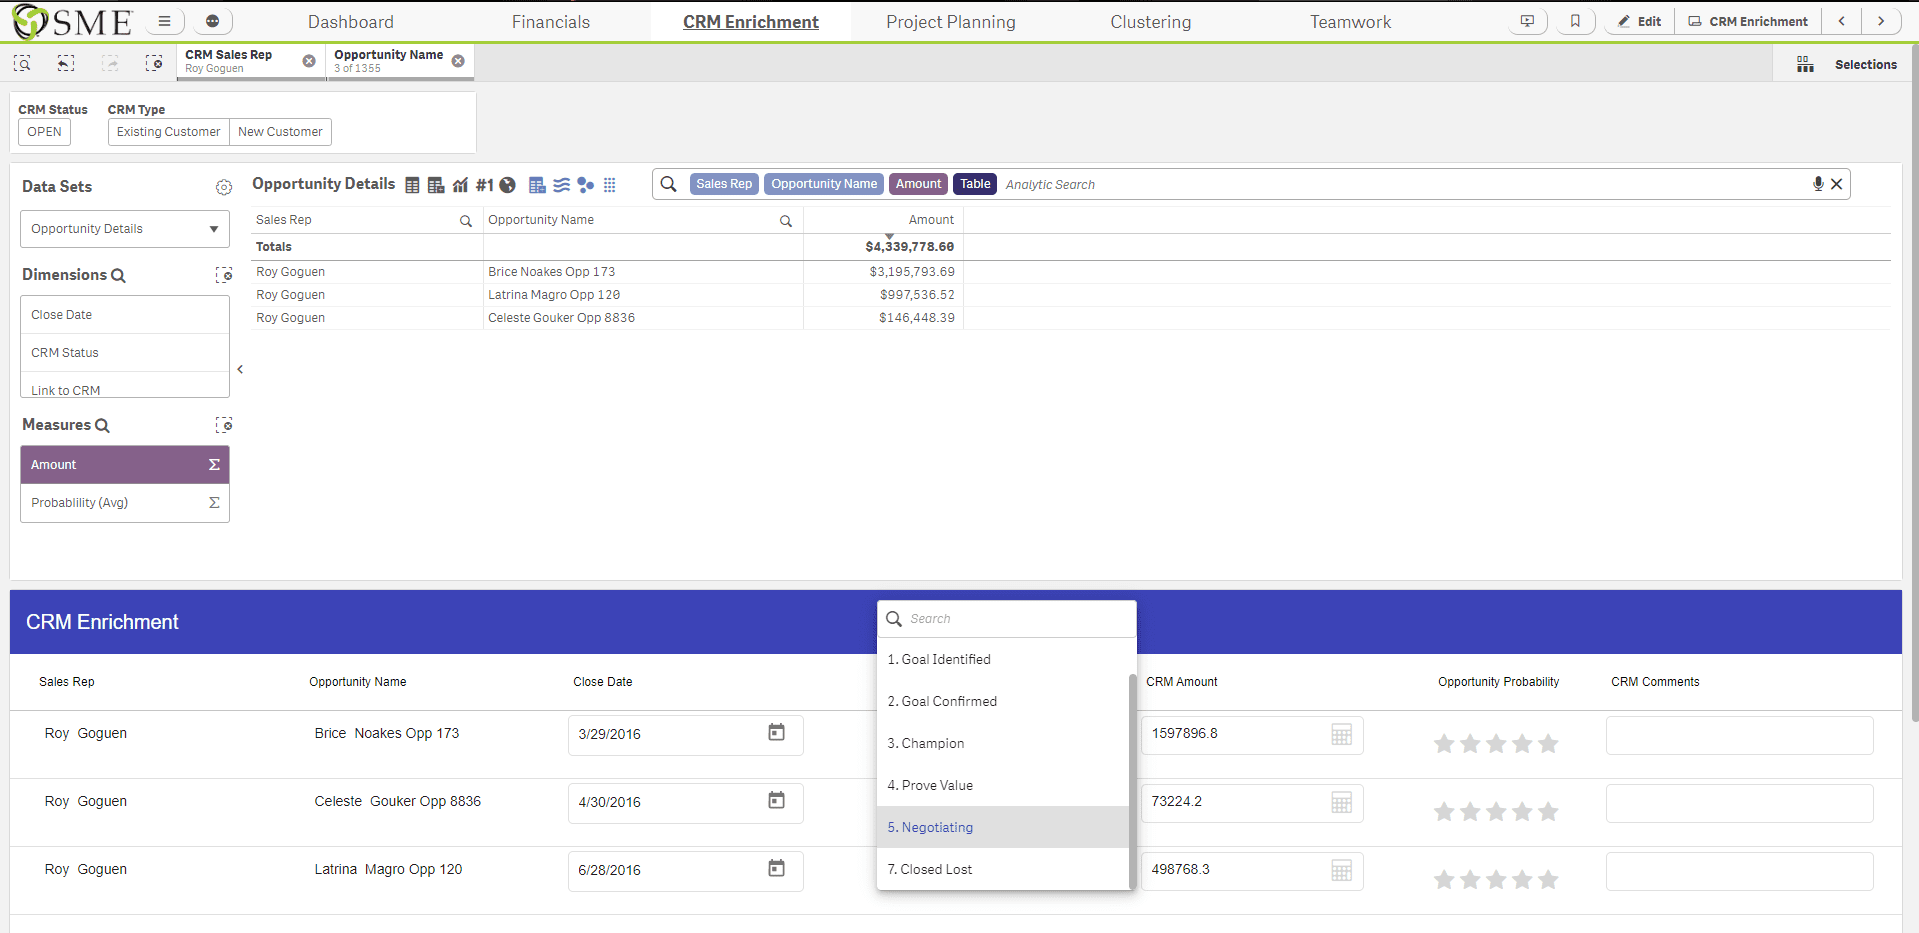Switch to pivot table chart icon

(x=436, y=185)
